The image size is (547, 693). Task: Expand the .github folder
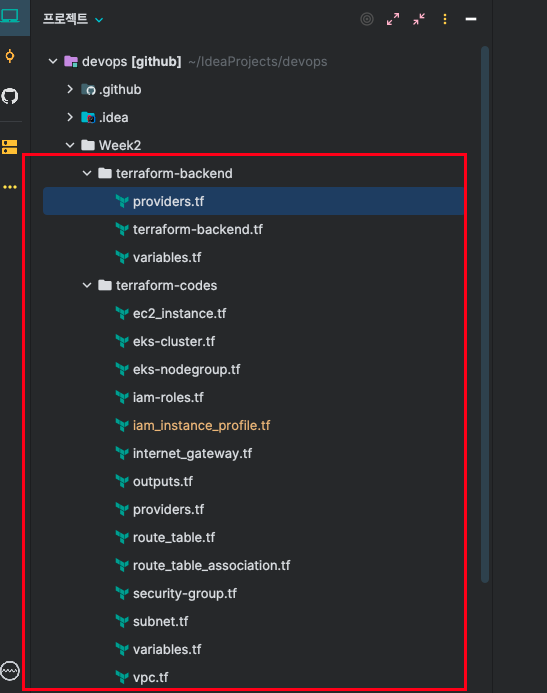[70, 89]
